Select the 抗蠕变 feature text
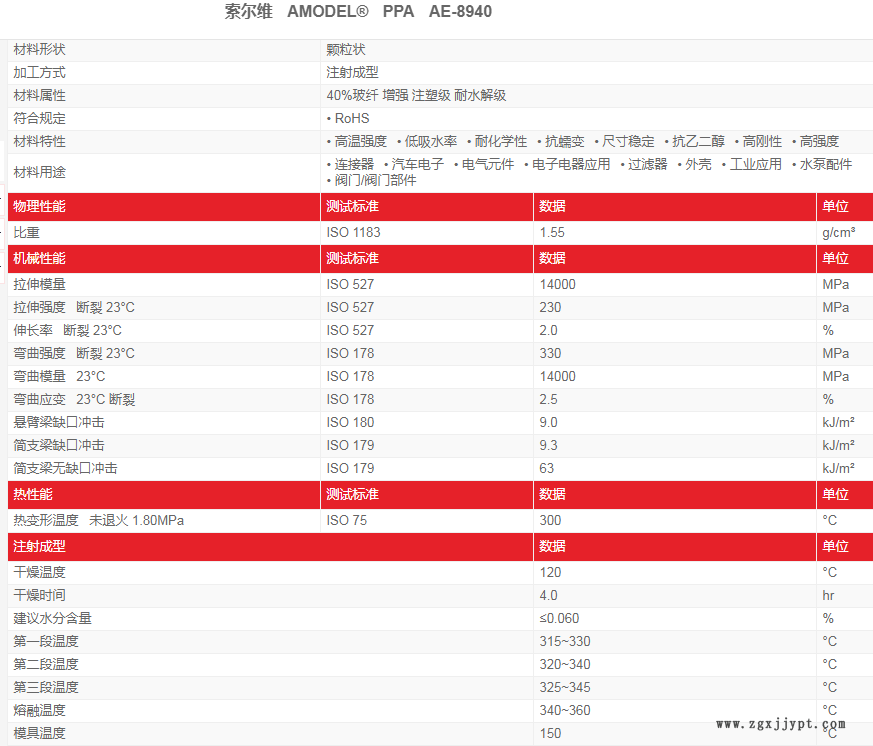 (564, 142)
